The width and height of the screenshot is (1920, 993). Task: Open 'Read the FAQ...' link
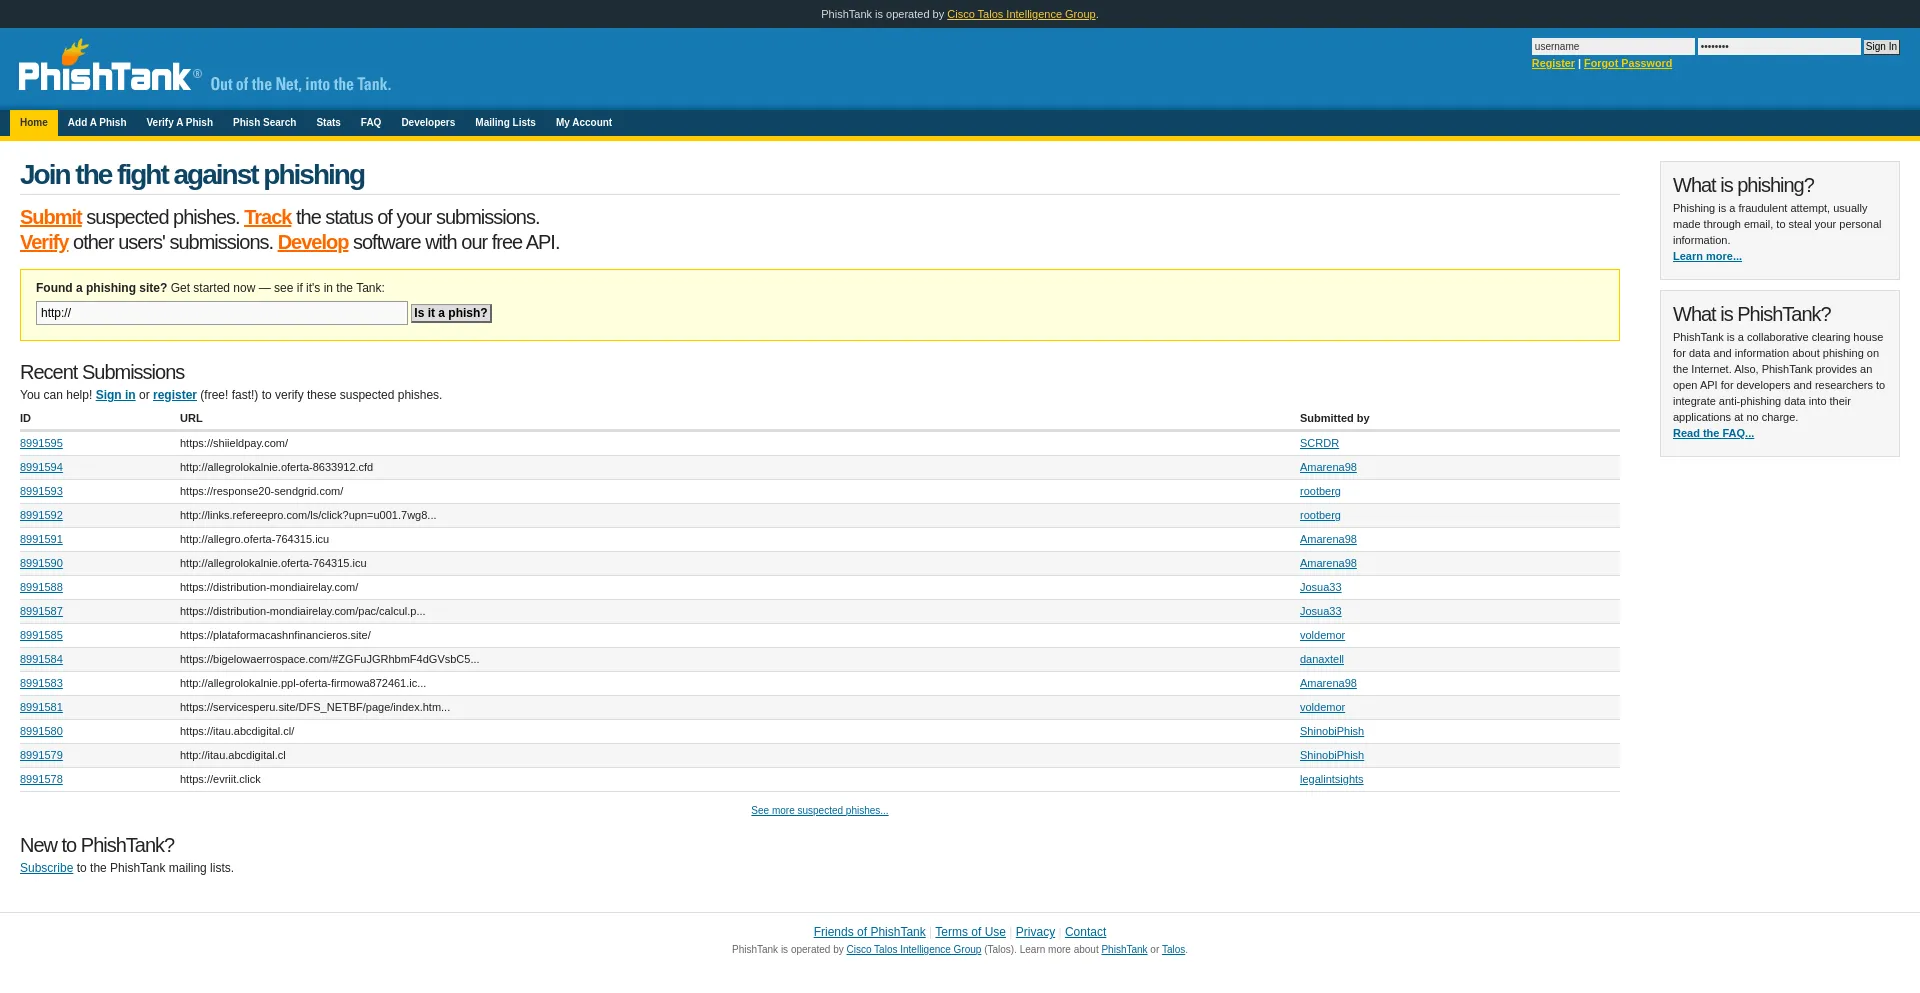(1713, 434)
